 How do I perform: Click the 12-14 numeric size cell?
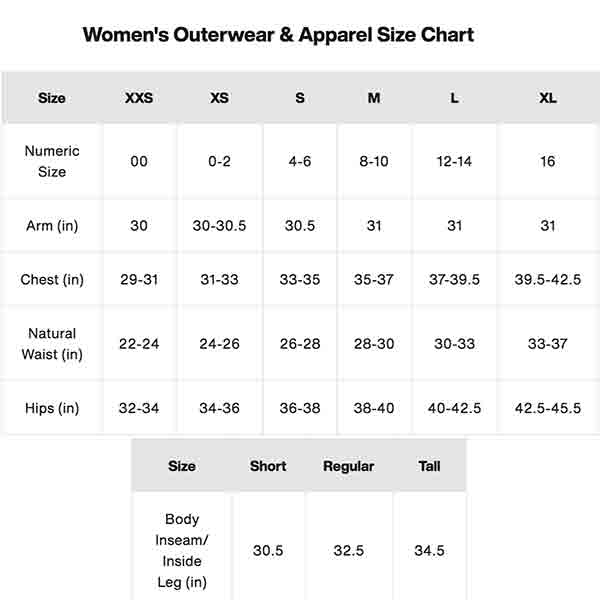tap(454, 161)
